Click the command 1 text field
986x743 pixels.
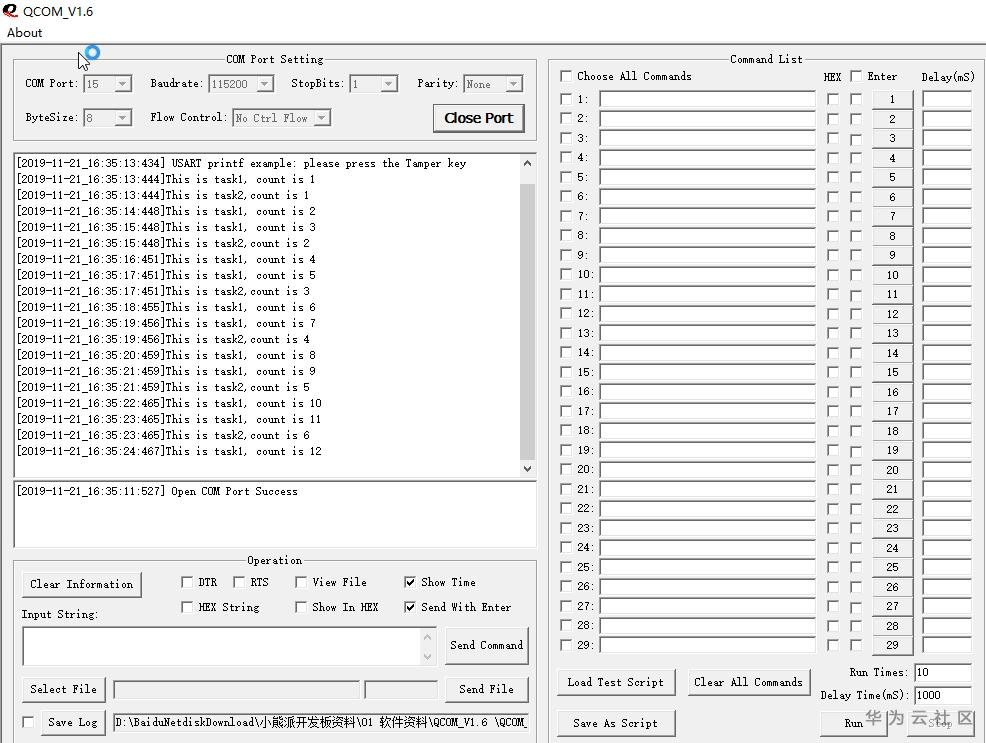pos(707,99)
